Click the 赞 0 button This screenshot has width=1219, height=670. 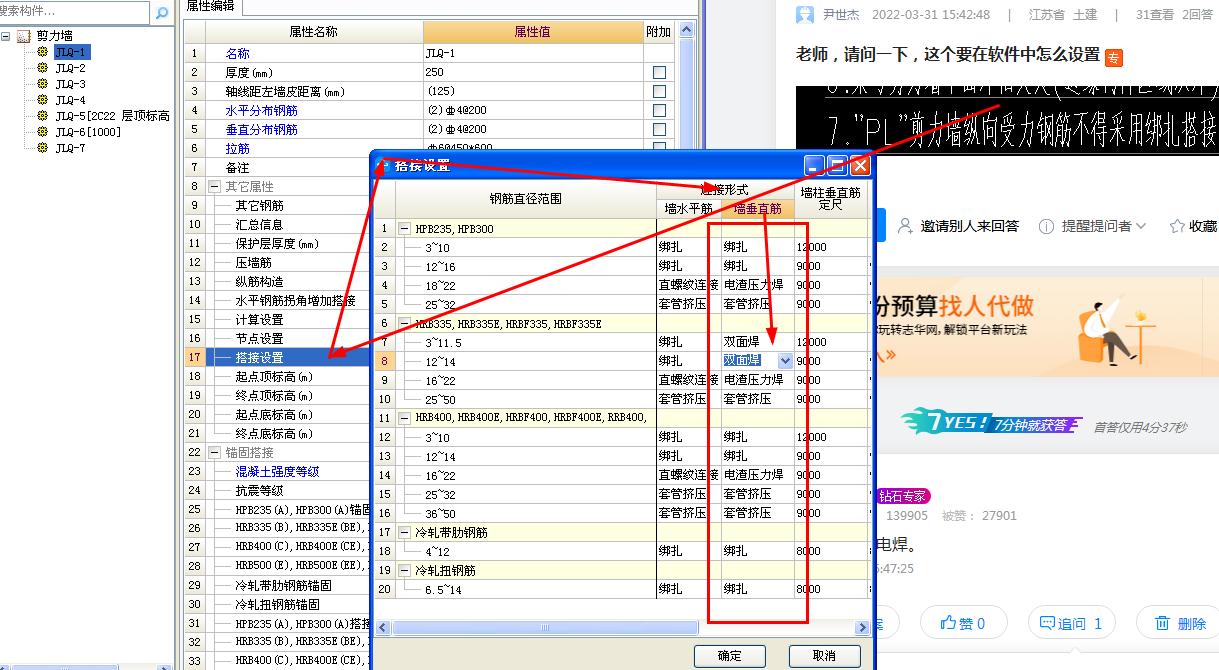click(963, 623)
